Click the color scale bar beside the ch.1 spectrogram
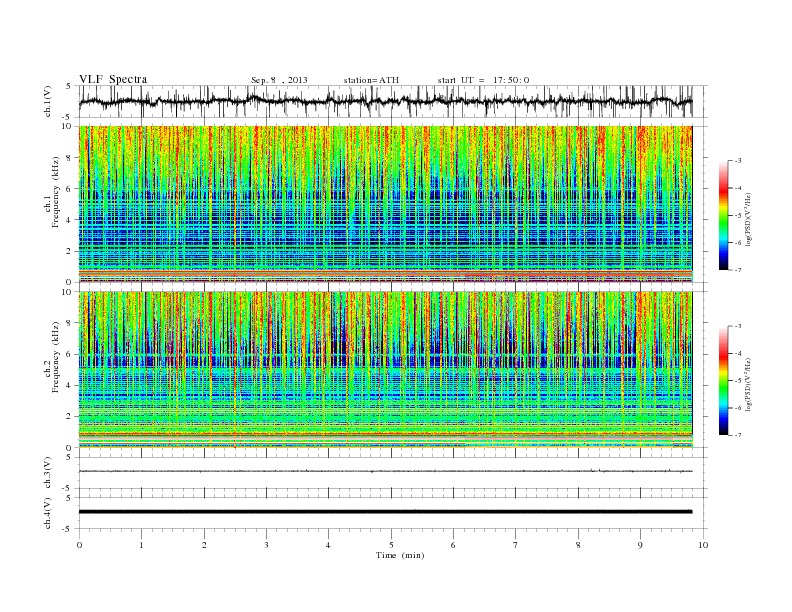The height and width of the screenshot is (612, 792). click(x=723, y=216)
